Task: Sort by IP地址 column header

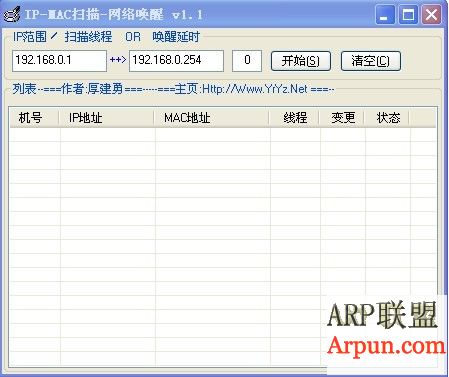Action: click(106, 118)
